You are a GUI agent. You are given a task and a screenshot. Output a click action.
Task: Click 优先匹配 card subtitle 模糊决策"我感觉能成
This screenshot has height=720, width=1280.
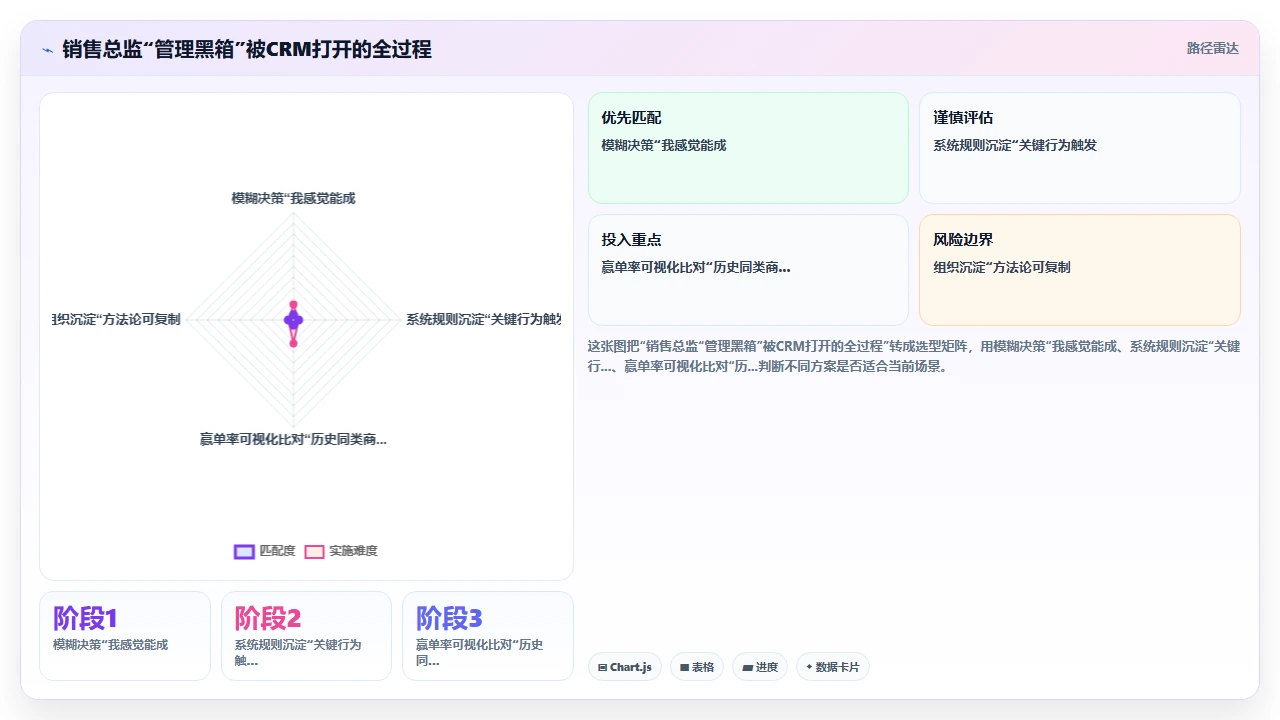664,145
